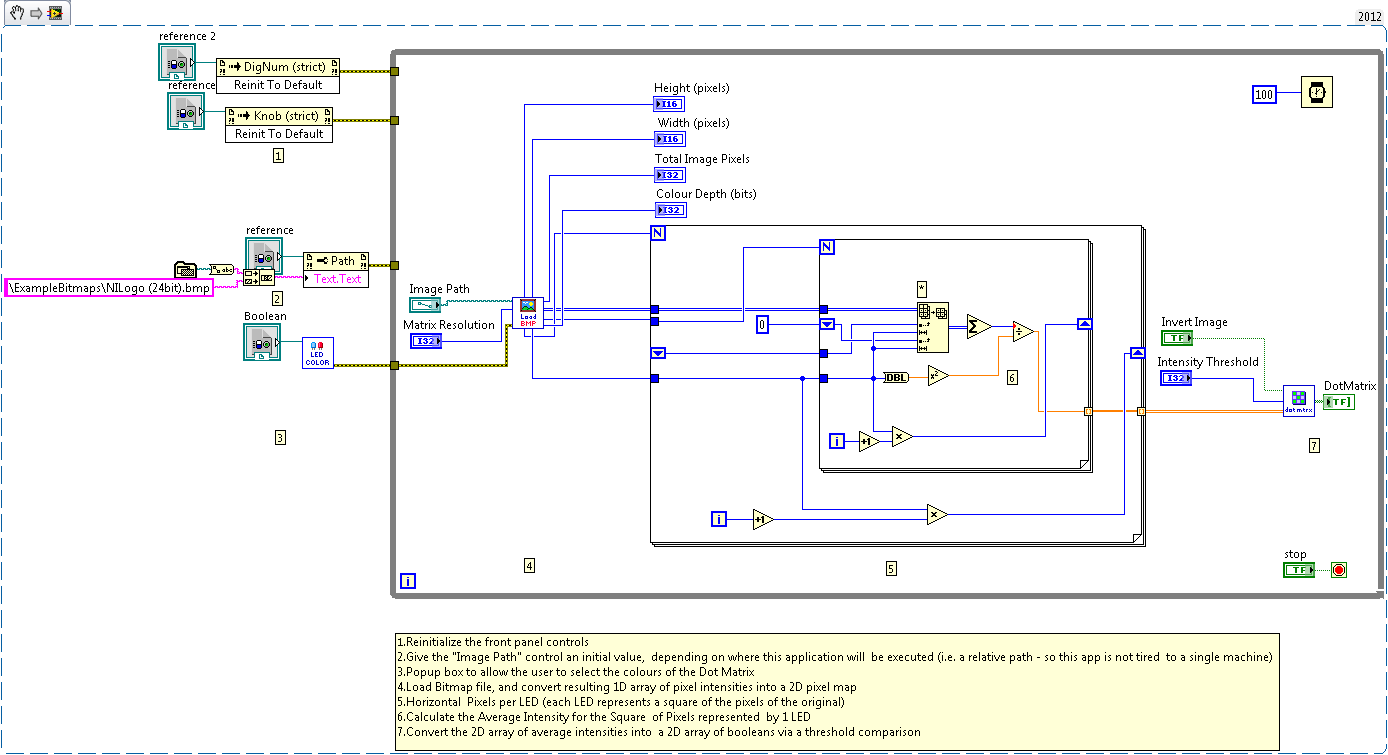Select the scrolling hand tool in the toolbar
1388x755 pixels.
coord(15,13)
